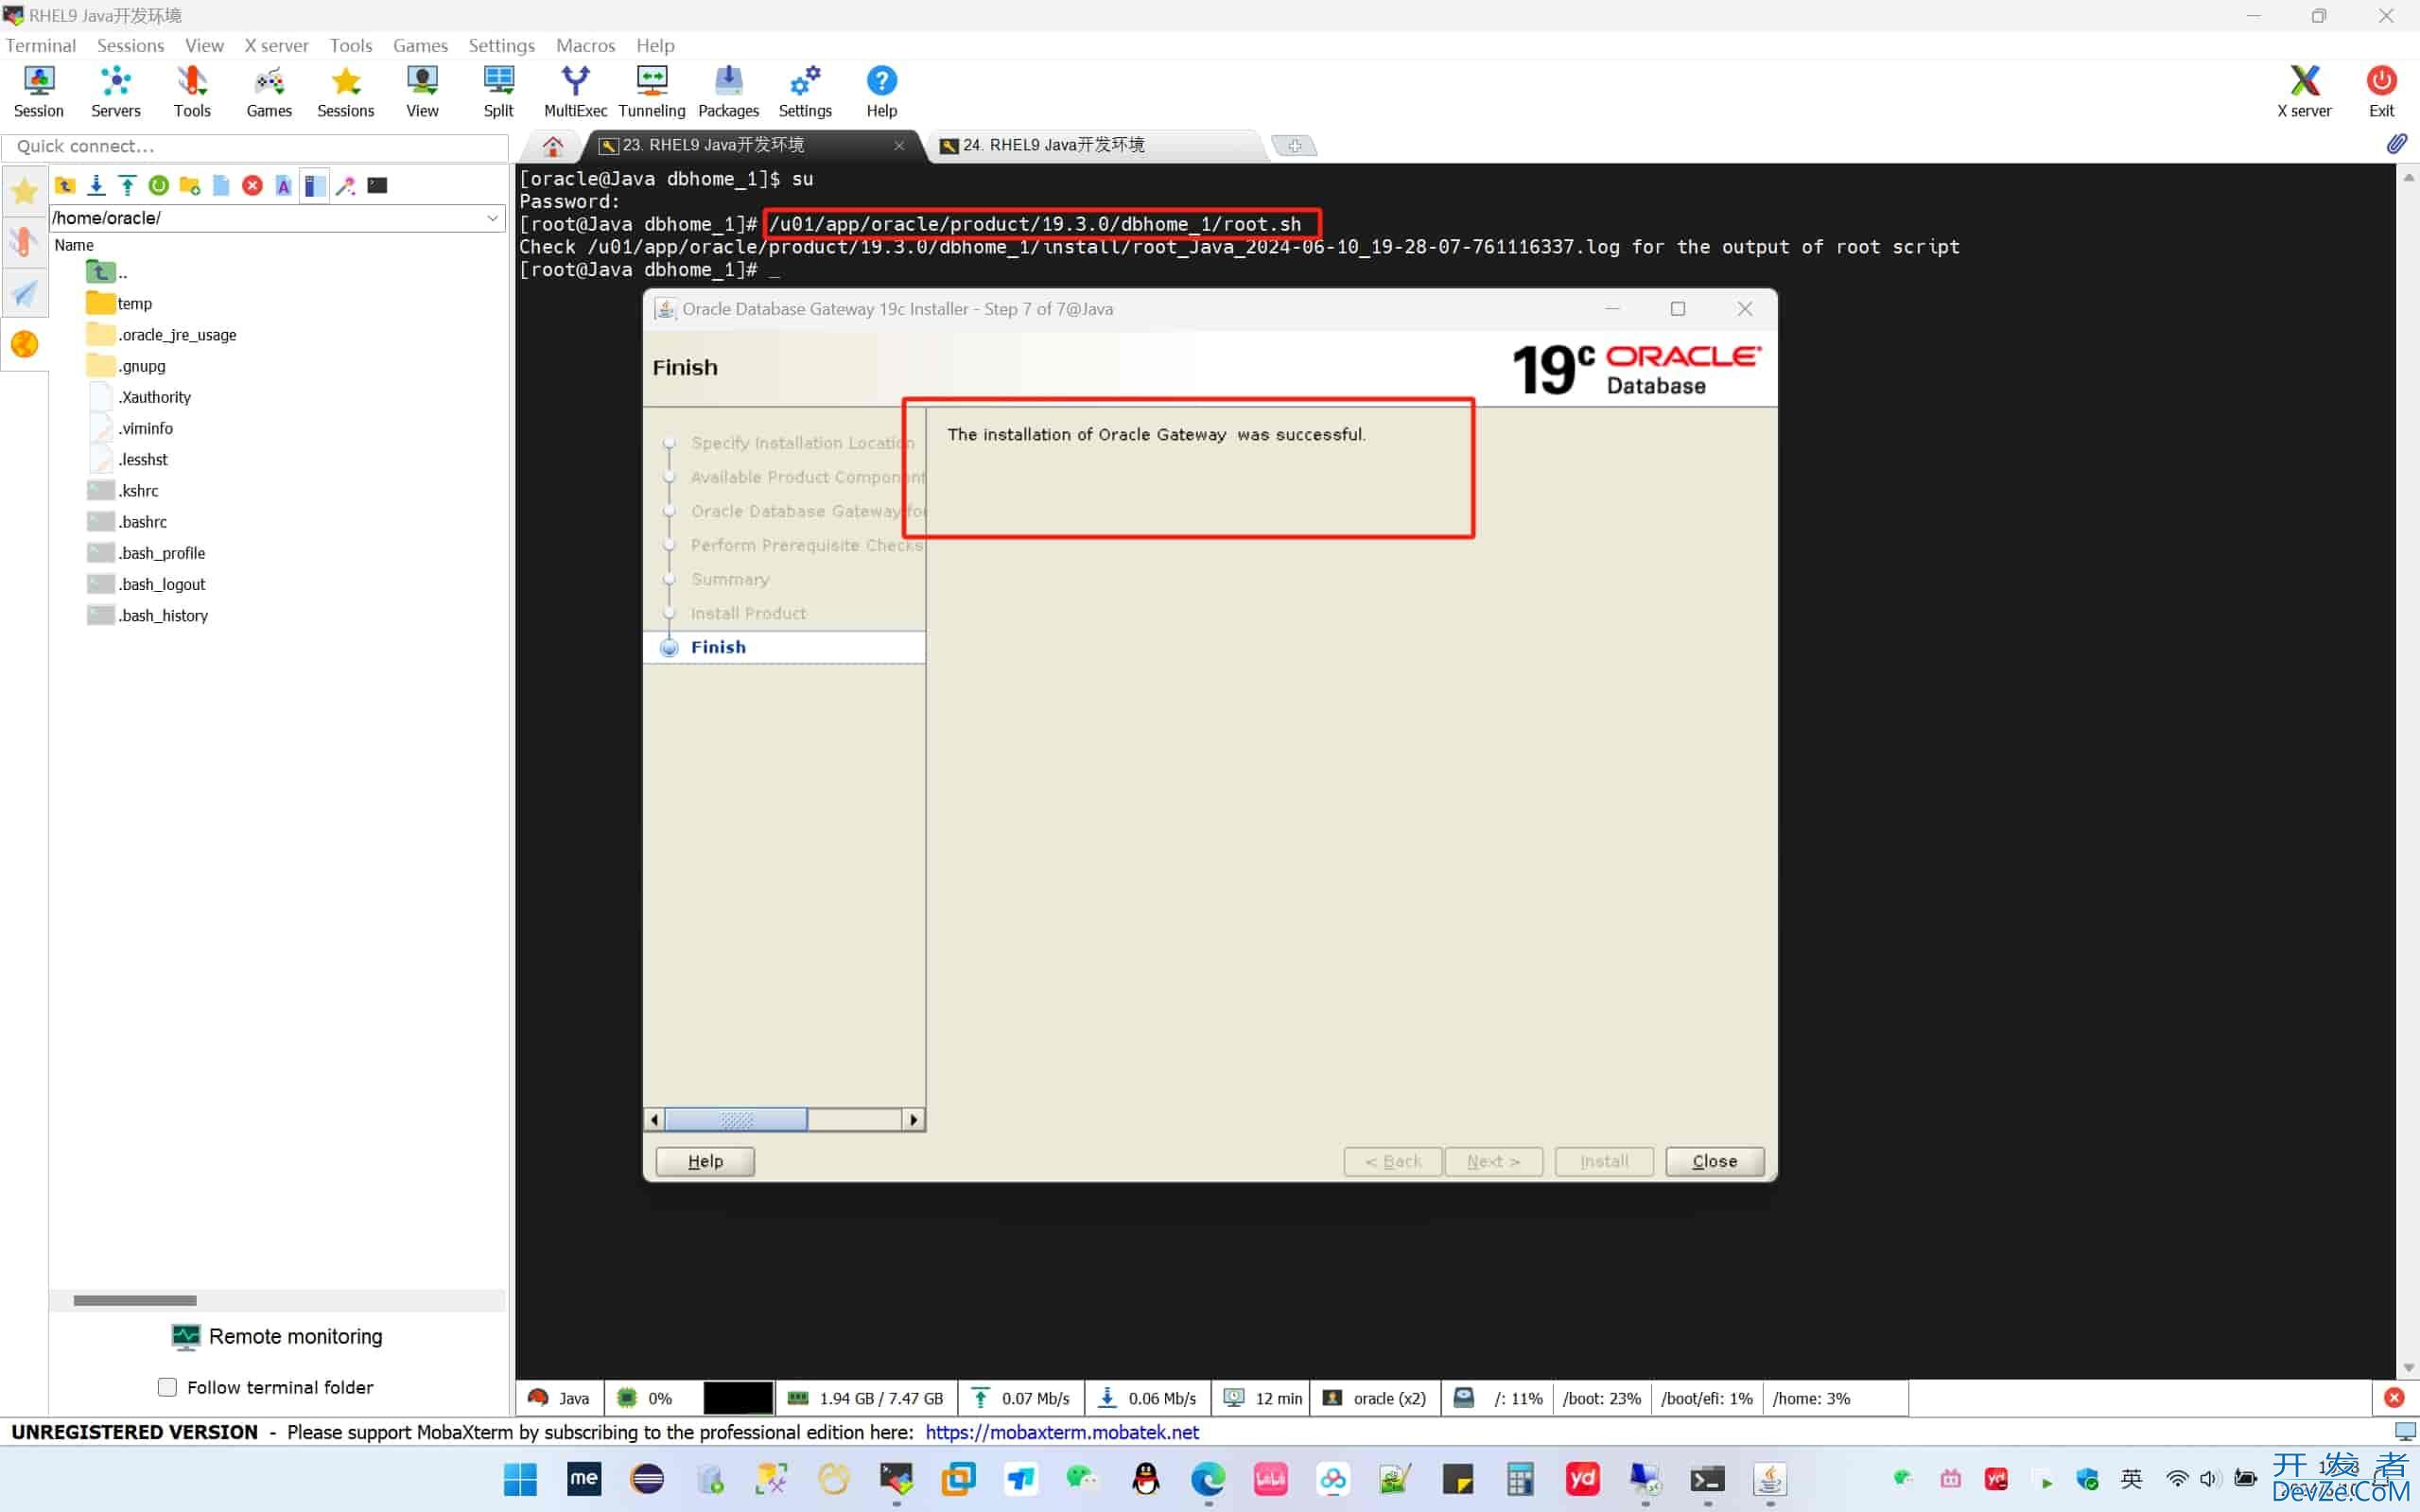Enable oracle process visibility toggle
The width and height of the screenshot is (2420, 1512).
1385,1397
